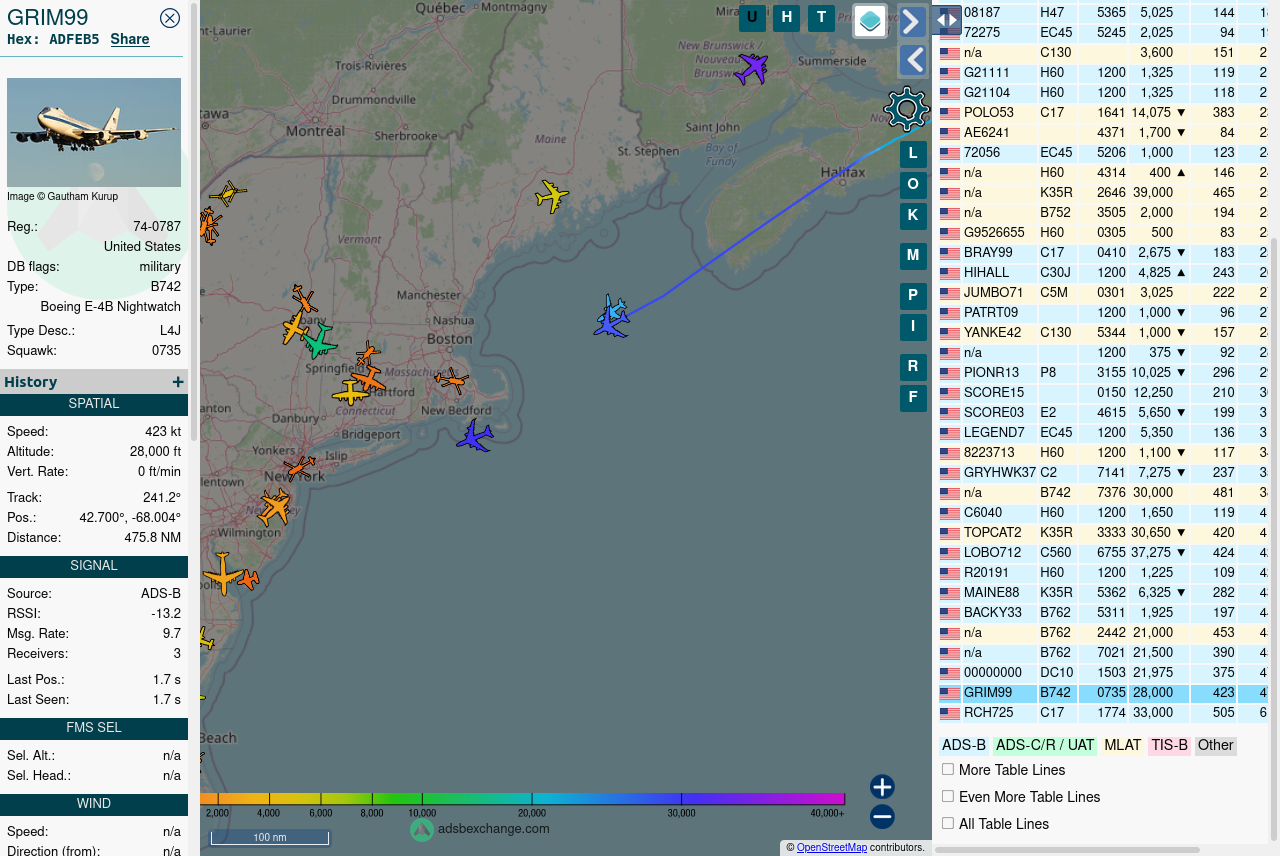The height and width of the screenshot is (856, 1280).
Task: Select yellow aircraft over Maine
Action: click(x=551, y=196)
